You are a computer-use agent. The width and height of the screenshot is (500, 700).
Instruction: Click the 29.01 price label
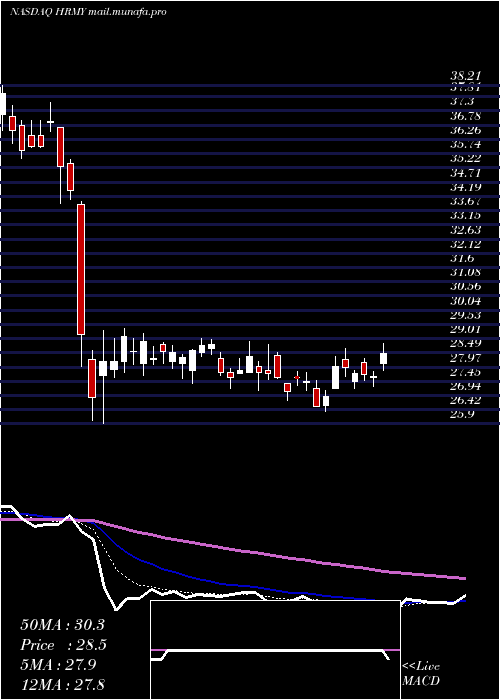click(465, 329)
